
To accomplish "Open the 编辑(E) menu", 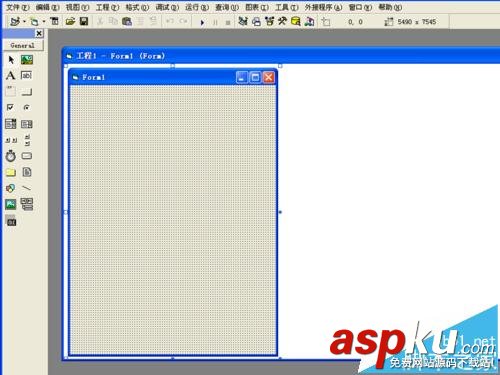I will (x=48, y=7).
